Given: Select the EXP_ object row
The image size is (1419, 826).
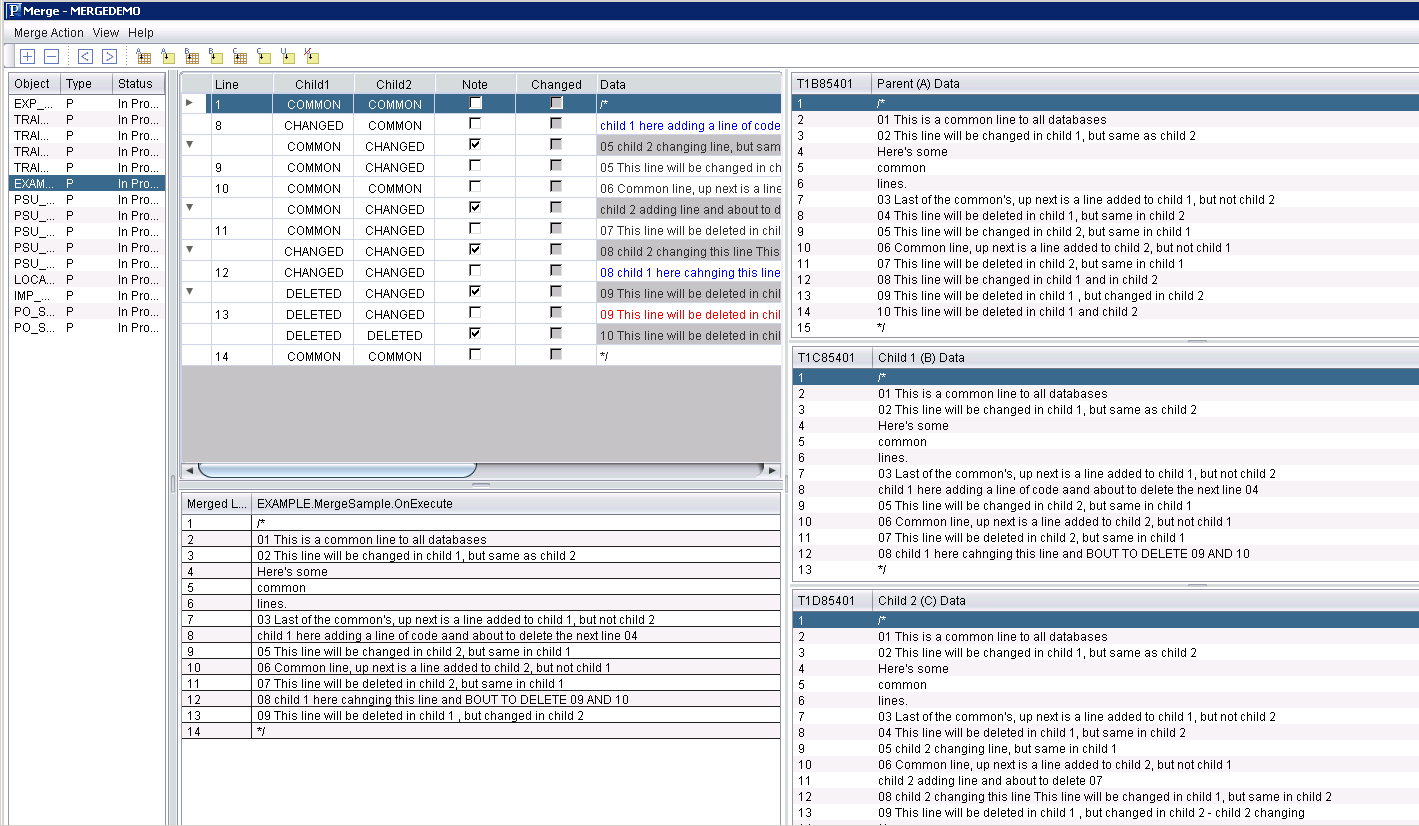Looking at the screenshot, I should [x=87, y=103].
